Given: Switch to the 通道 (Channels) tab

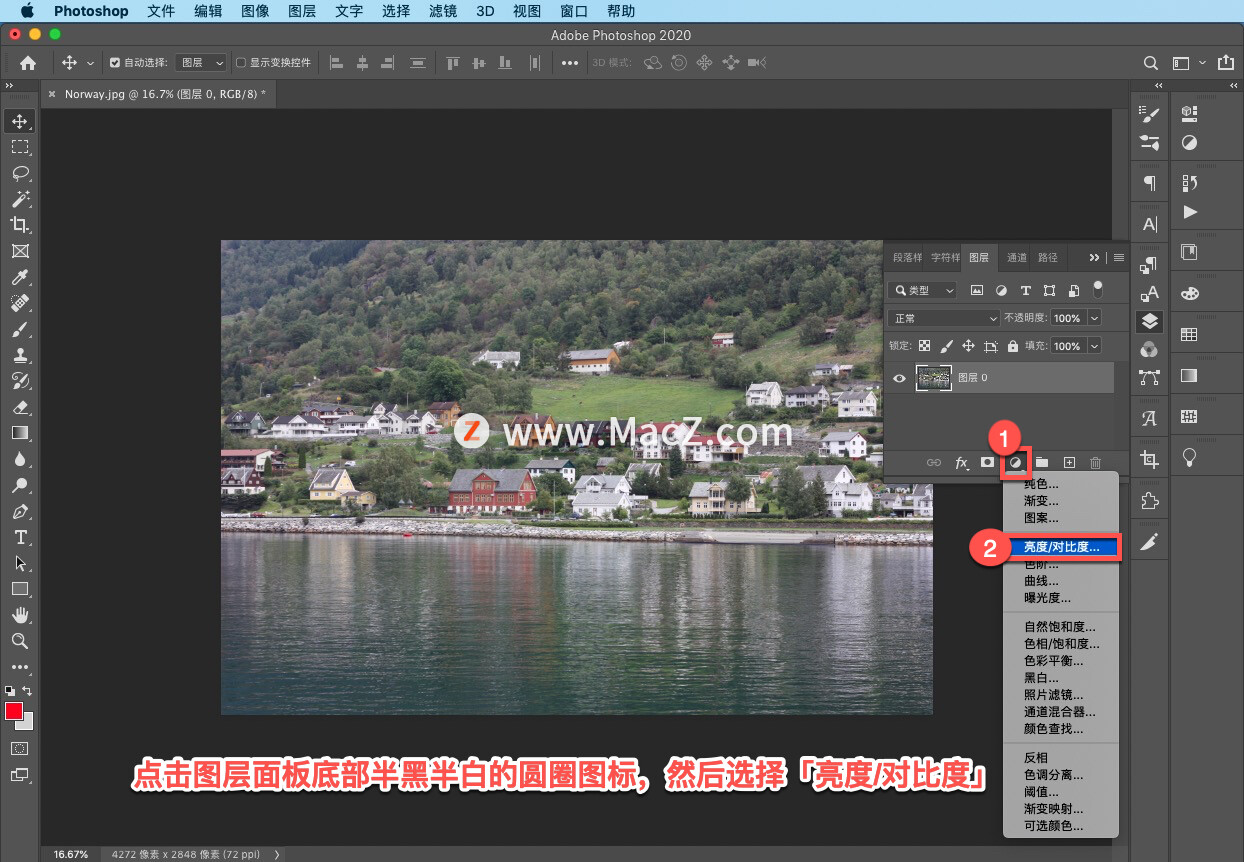Looking at the screenshot, I should coord(1017,257).
